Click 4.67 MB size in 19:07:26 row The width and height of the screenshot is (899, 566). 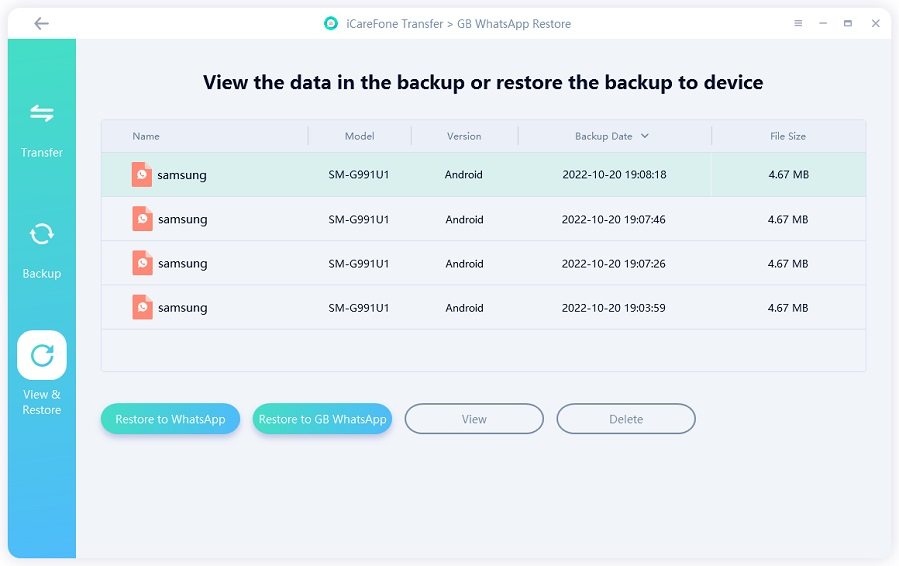point(788,263)
